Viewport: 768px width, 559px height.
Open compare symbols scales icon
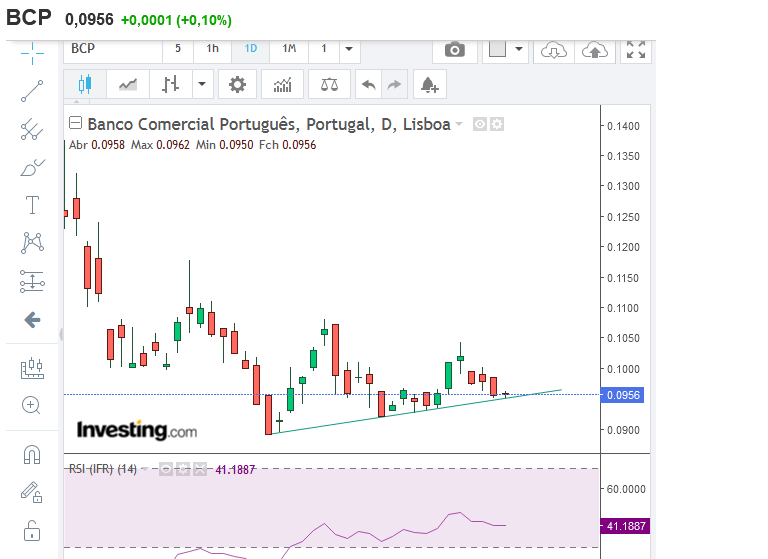click(329, 85)
